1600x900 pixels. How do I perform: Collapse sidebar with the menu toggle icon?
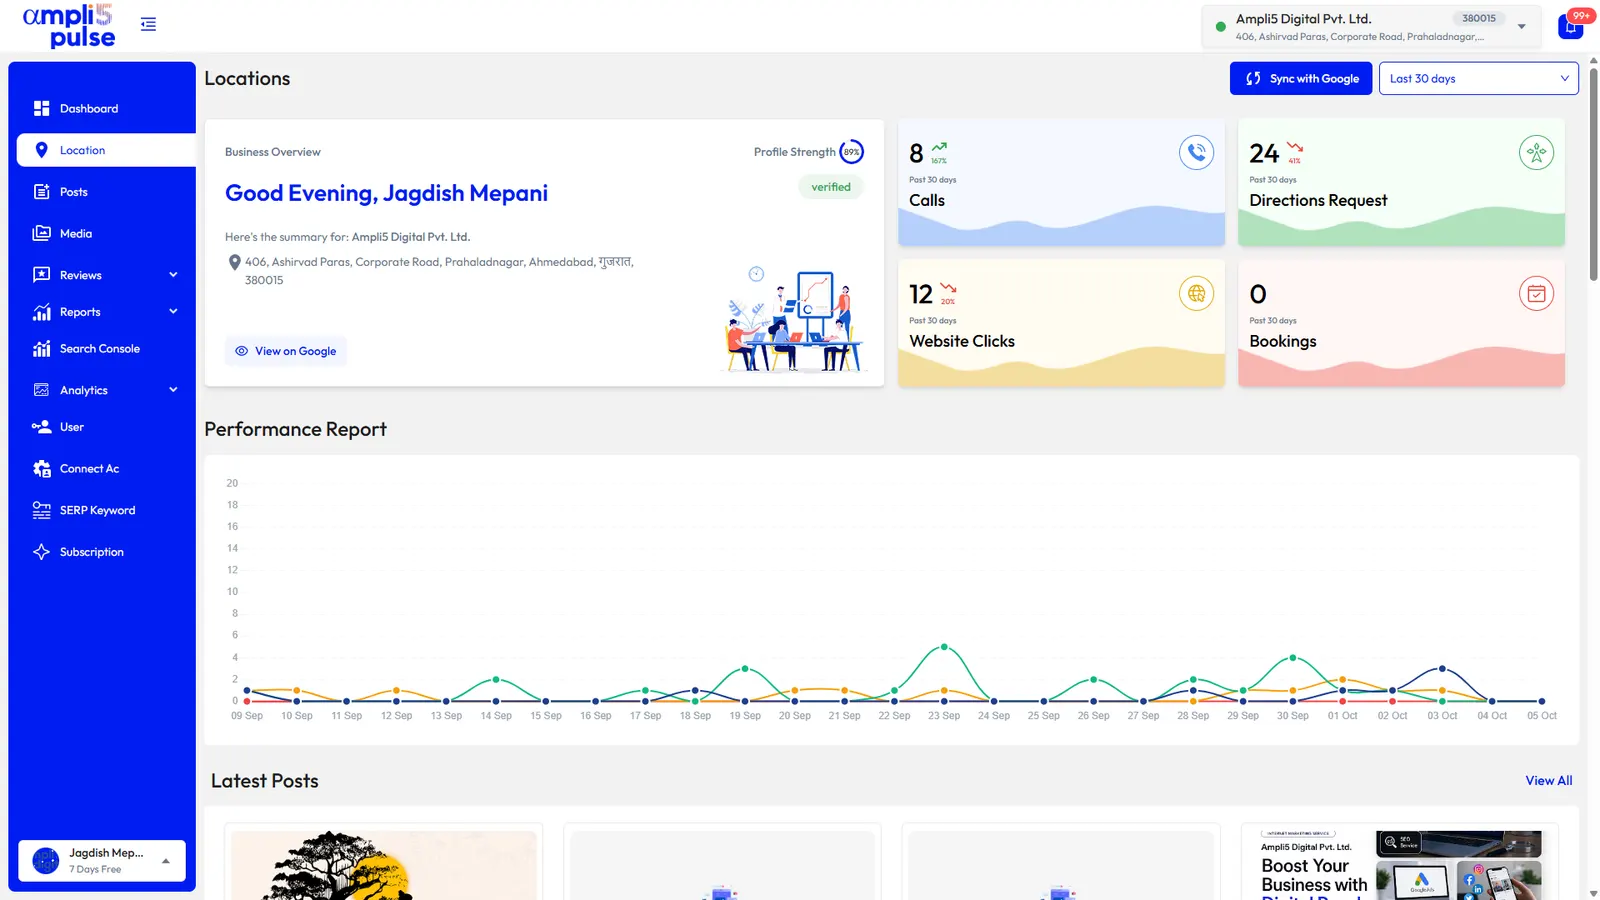148,24
